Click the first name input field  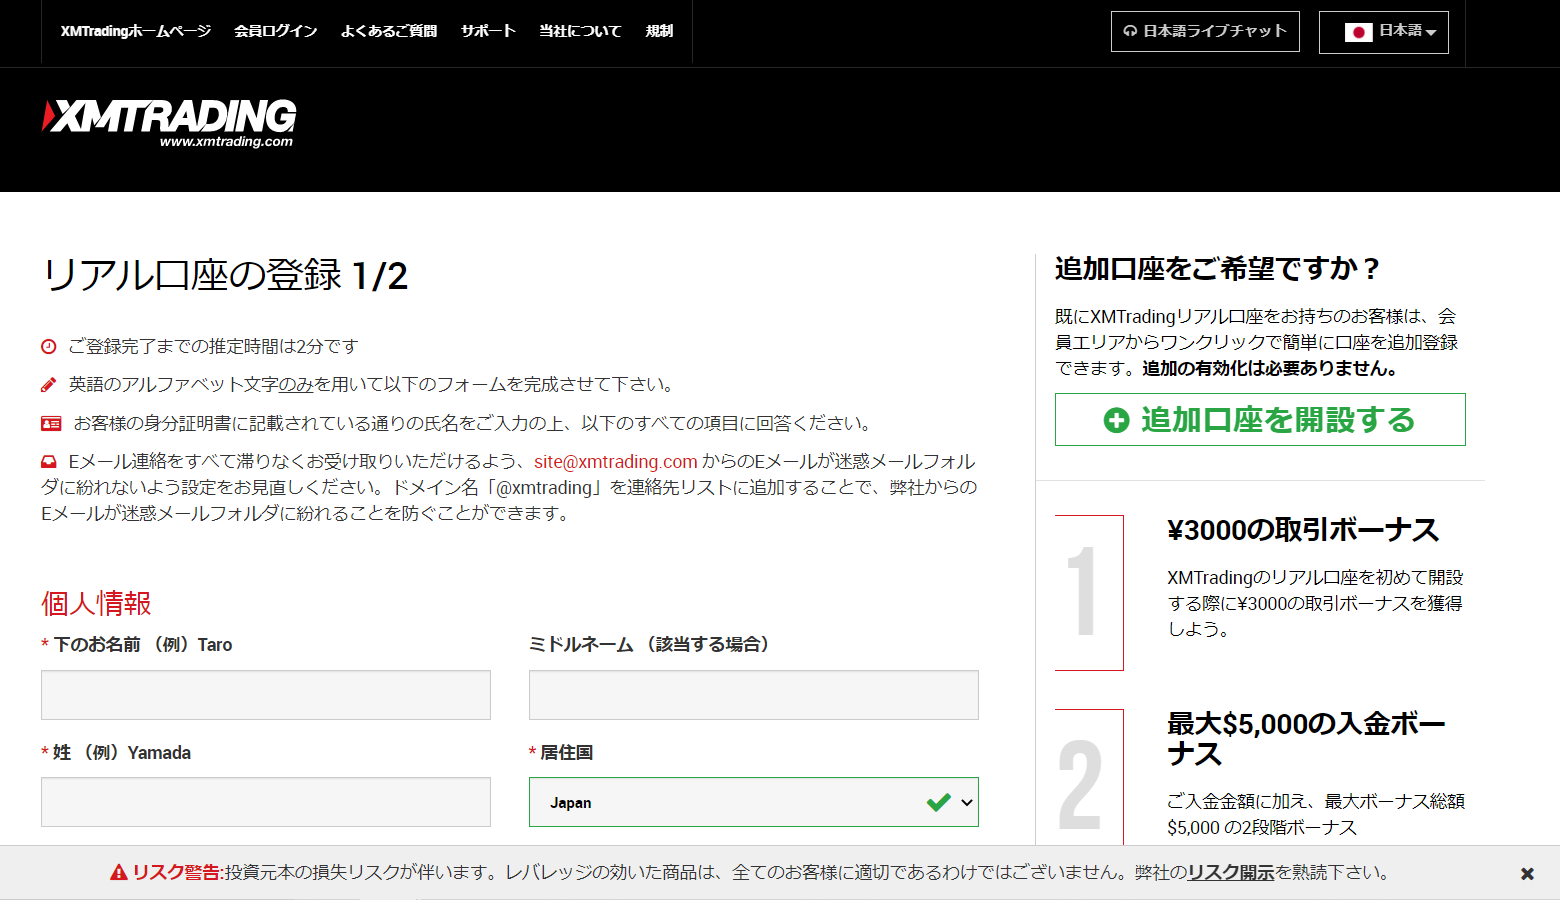265,694
